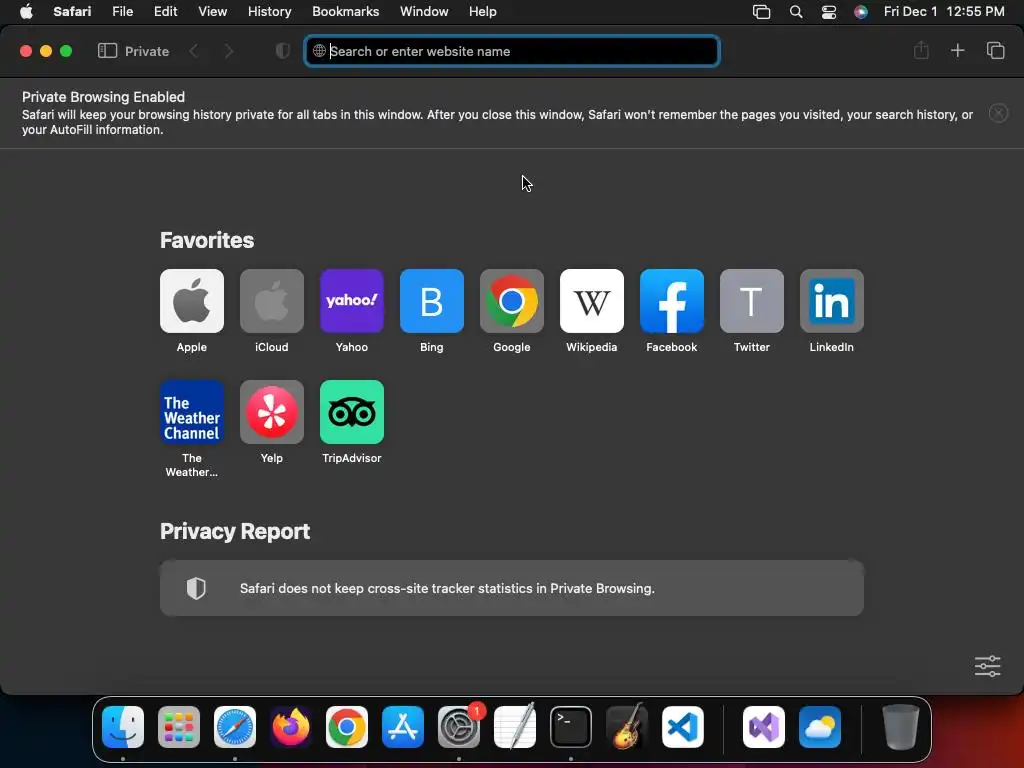The image size is (1024, 768).
Task: Open the Yelp favorite
Action: tap(272, 412)
